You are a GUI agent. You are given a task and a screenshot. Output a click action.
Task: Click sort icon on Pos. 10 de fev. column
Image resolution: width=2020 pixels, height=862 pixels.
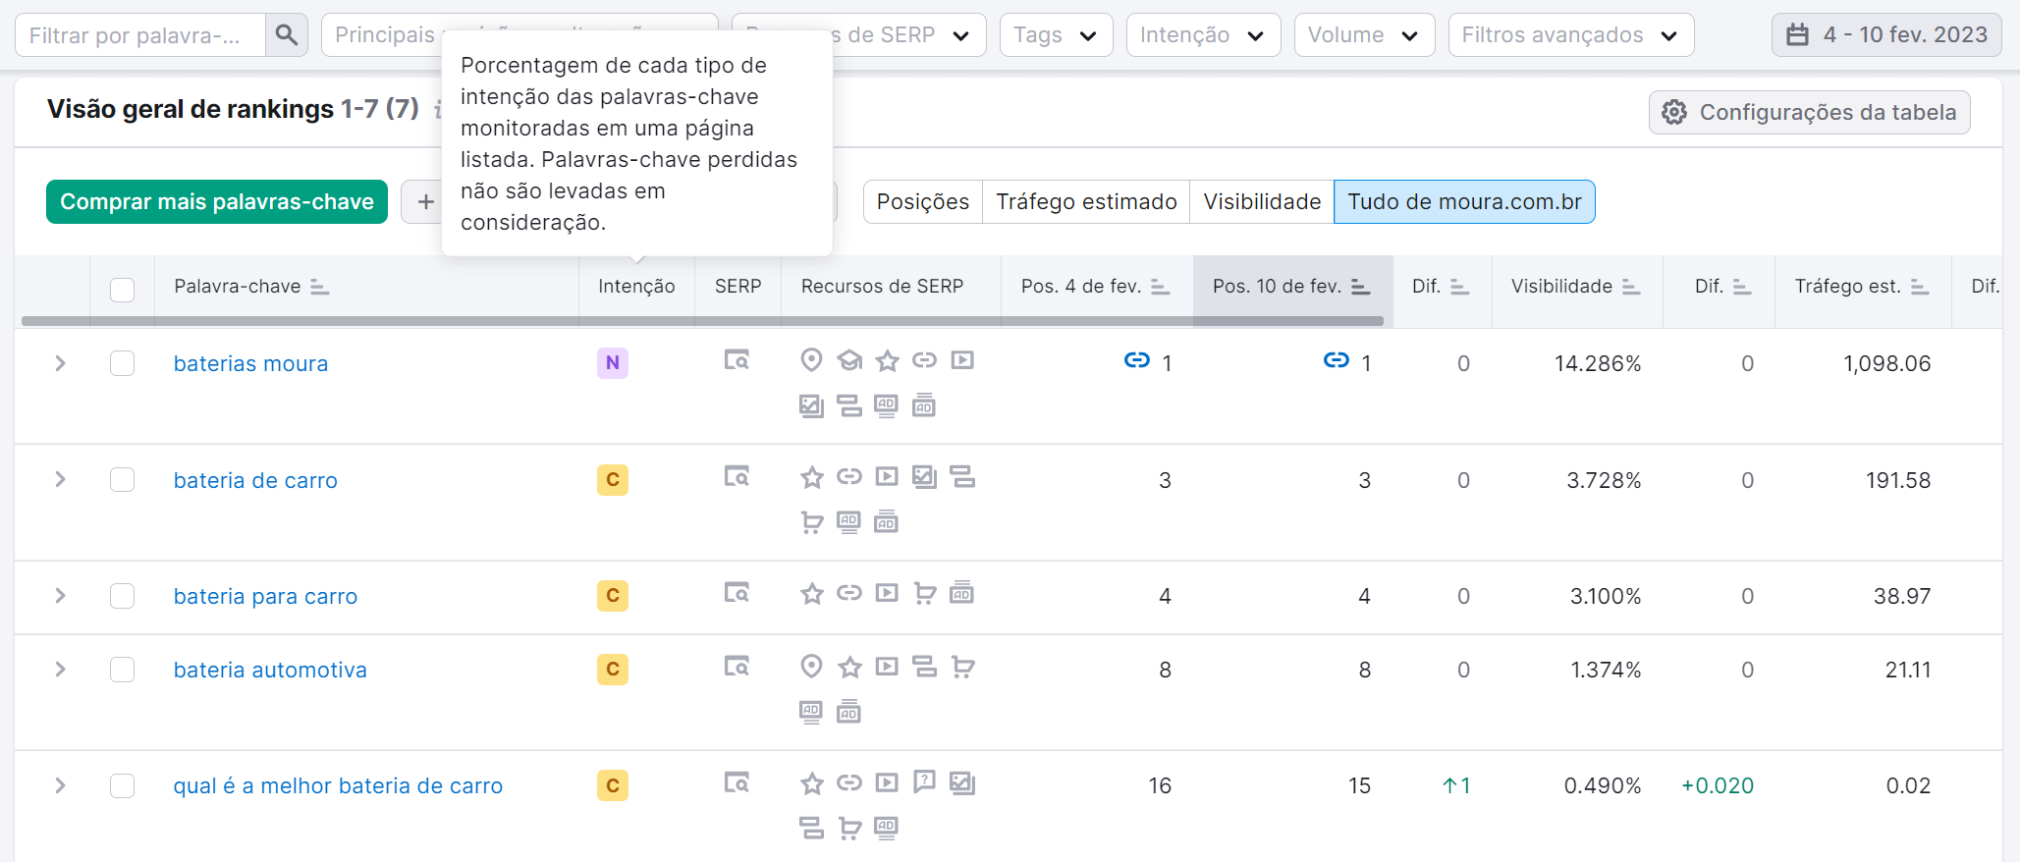pos(1360,287)
